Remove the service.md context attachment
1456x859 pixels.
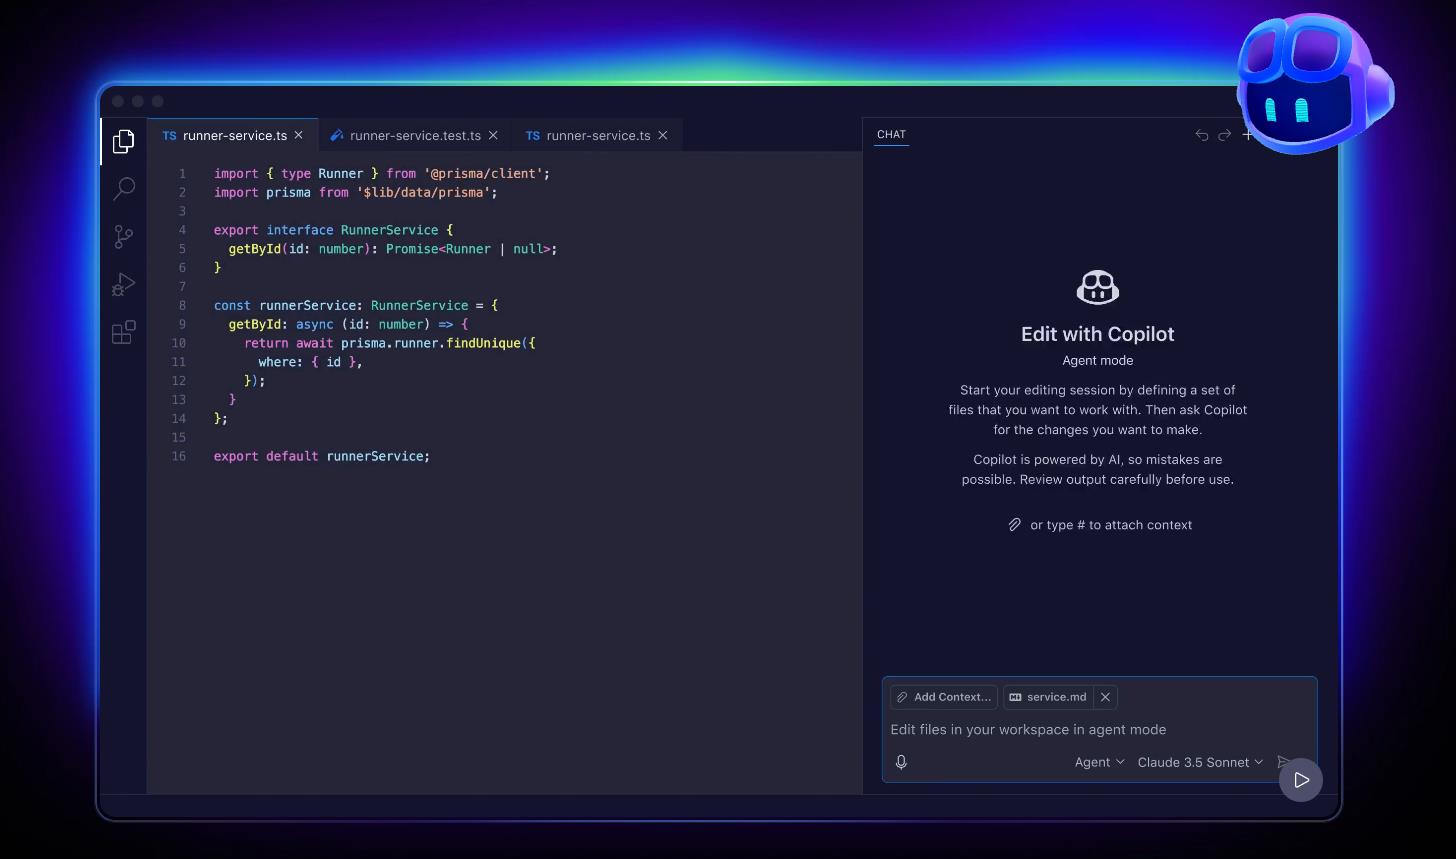1105,697
